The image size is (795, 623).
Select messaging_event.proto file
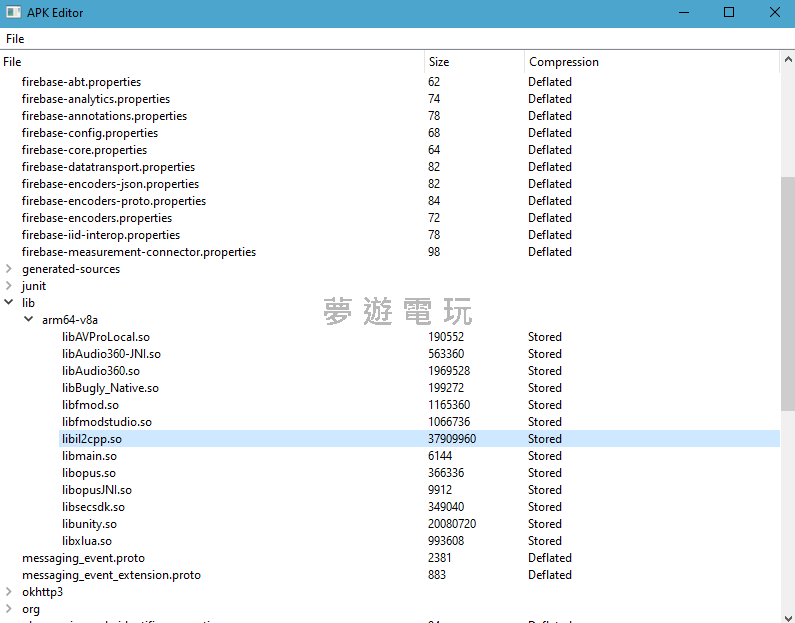point(83,558)
